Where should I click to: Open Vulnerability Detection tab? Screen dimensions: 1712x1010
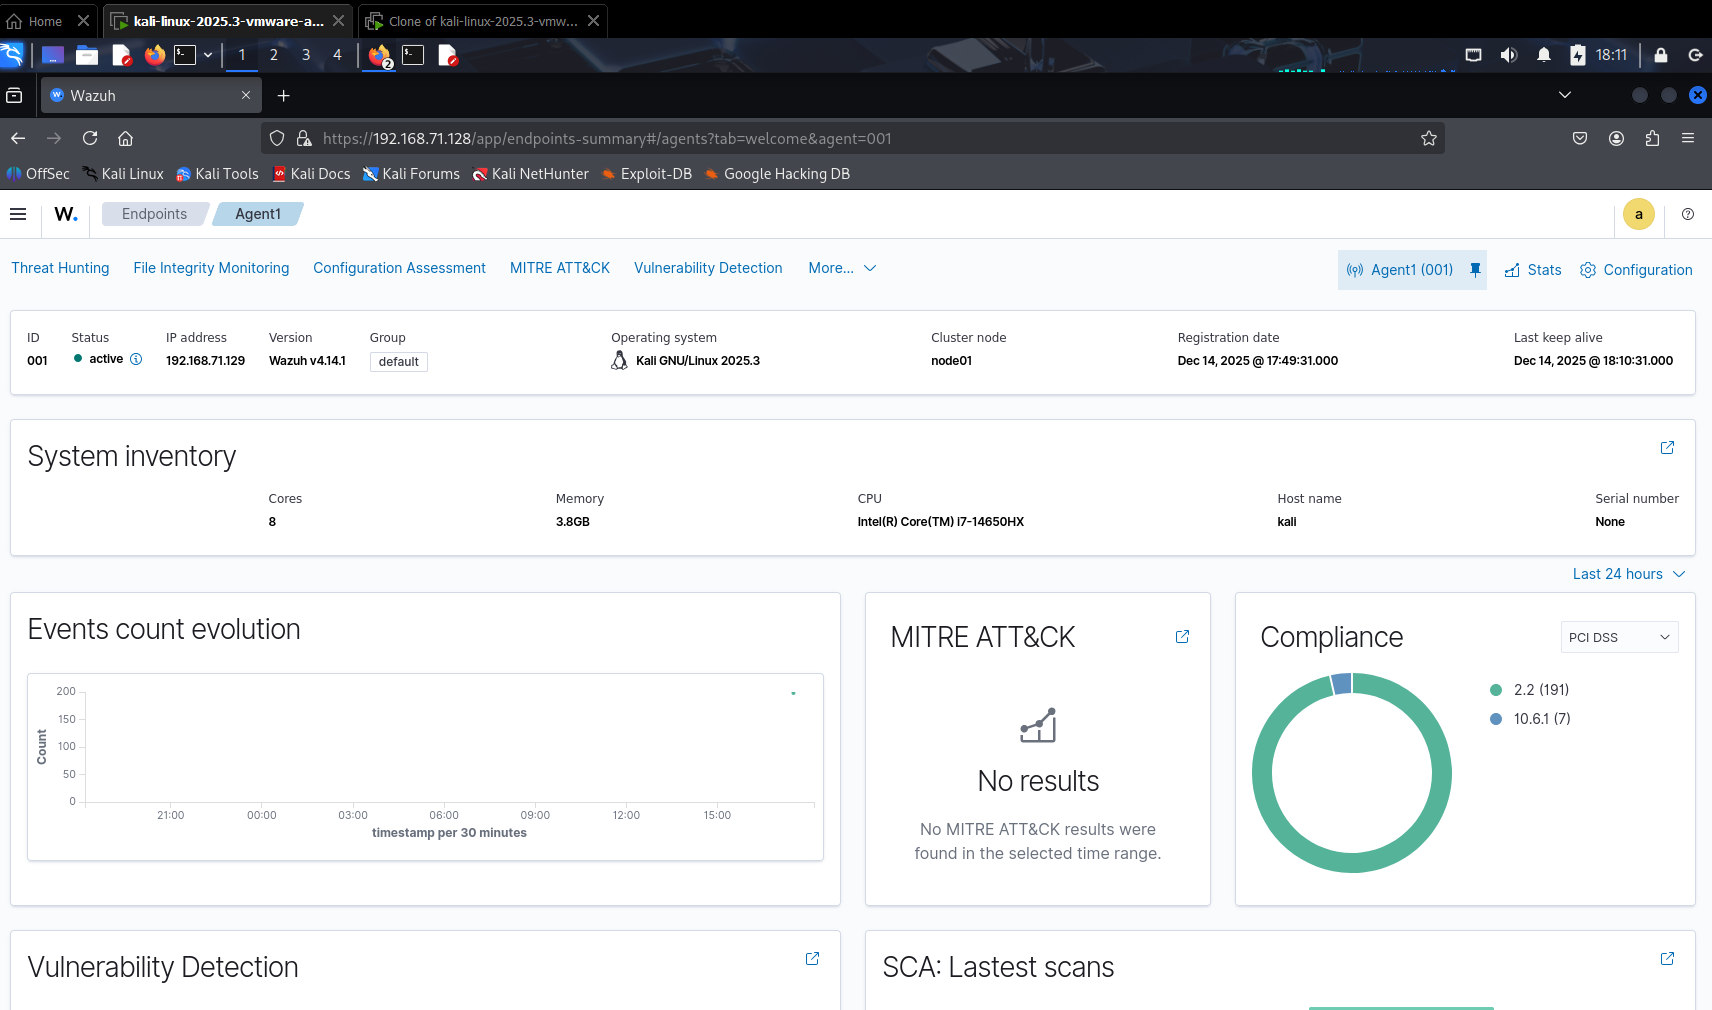pyautogui.click(x=708, y=268)
